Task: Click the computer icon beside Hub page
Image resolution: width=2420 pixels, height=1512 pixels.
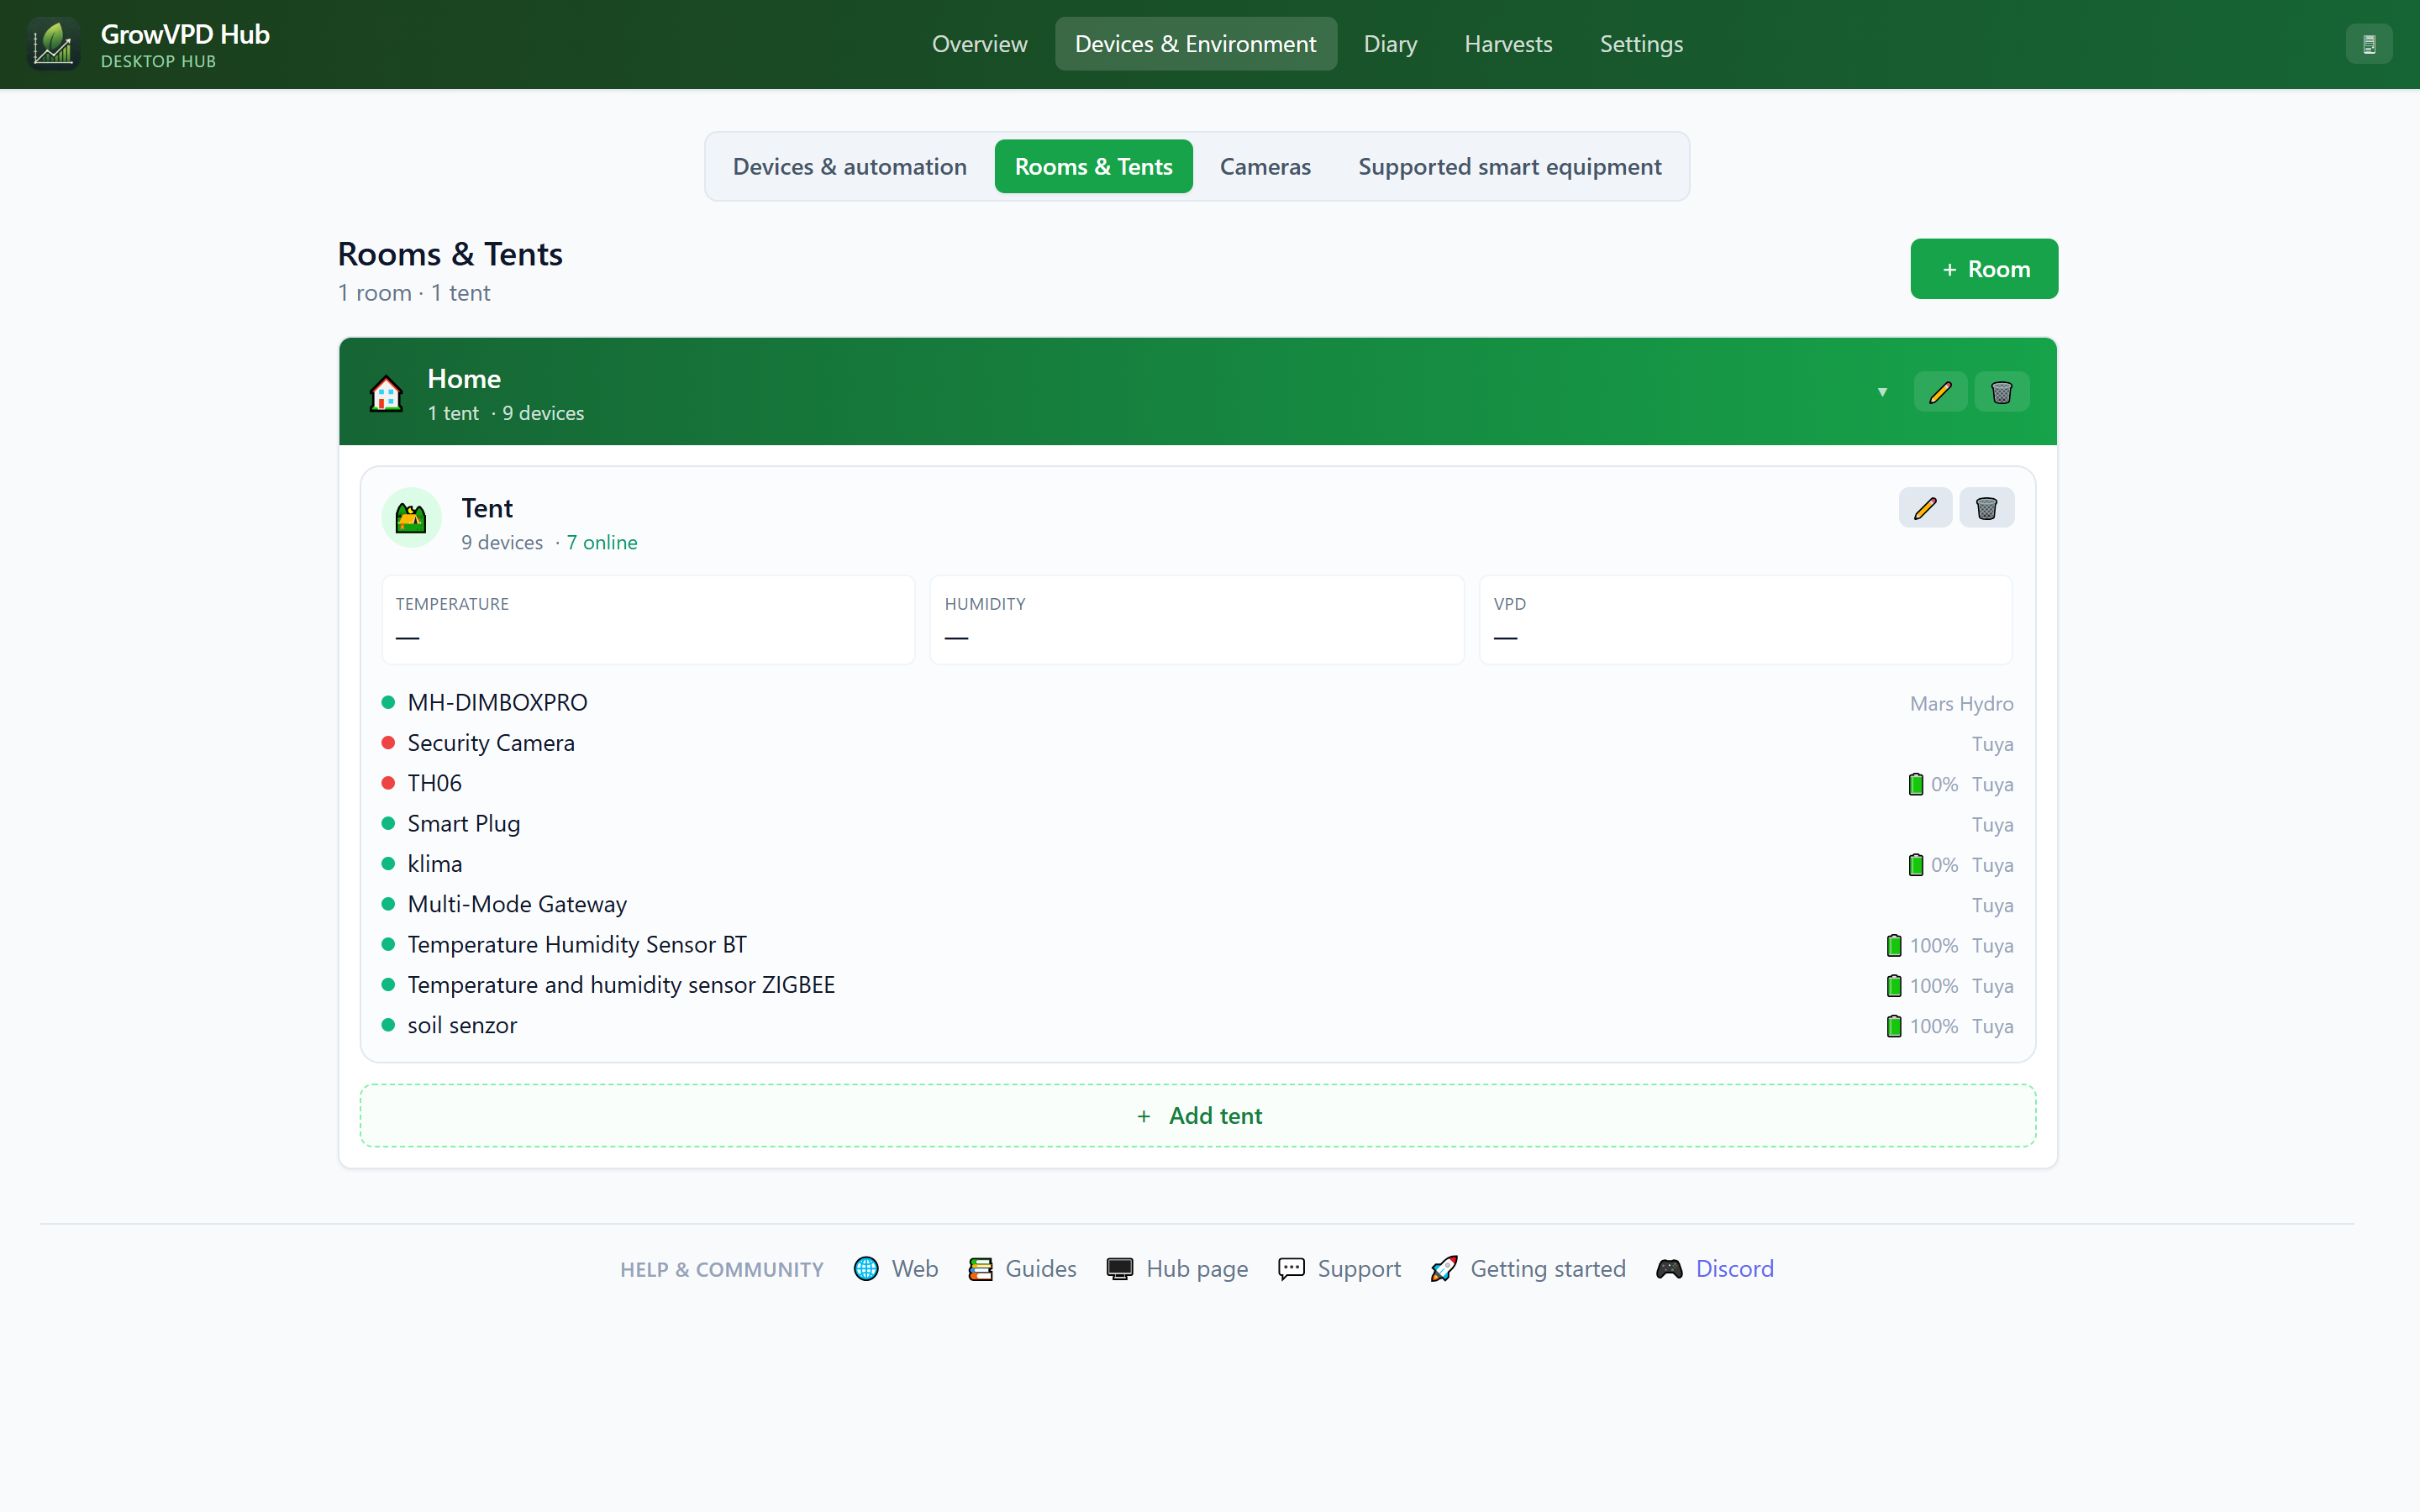Action: [1120, 1269]
